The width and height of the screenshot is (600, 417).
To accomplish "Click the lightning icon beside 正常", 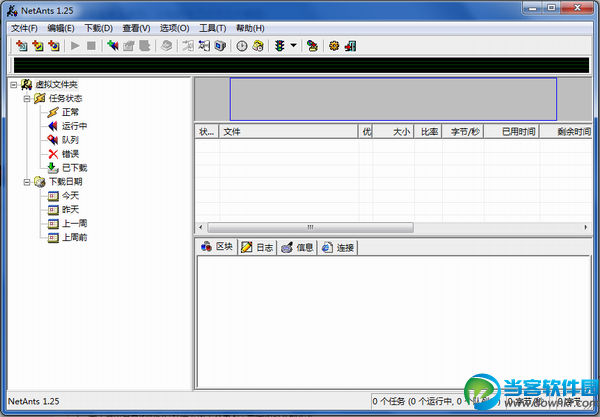I will (x=53, y=112).
